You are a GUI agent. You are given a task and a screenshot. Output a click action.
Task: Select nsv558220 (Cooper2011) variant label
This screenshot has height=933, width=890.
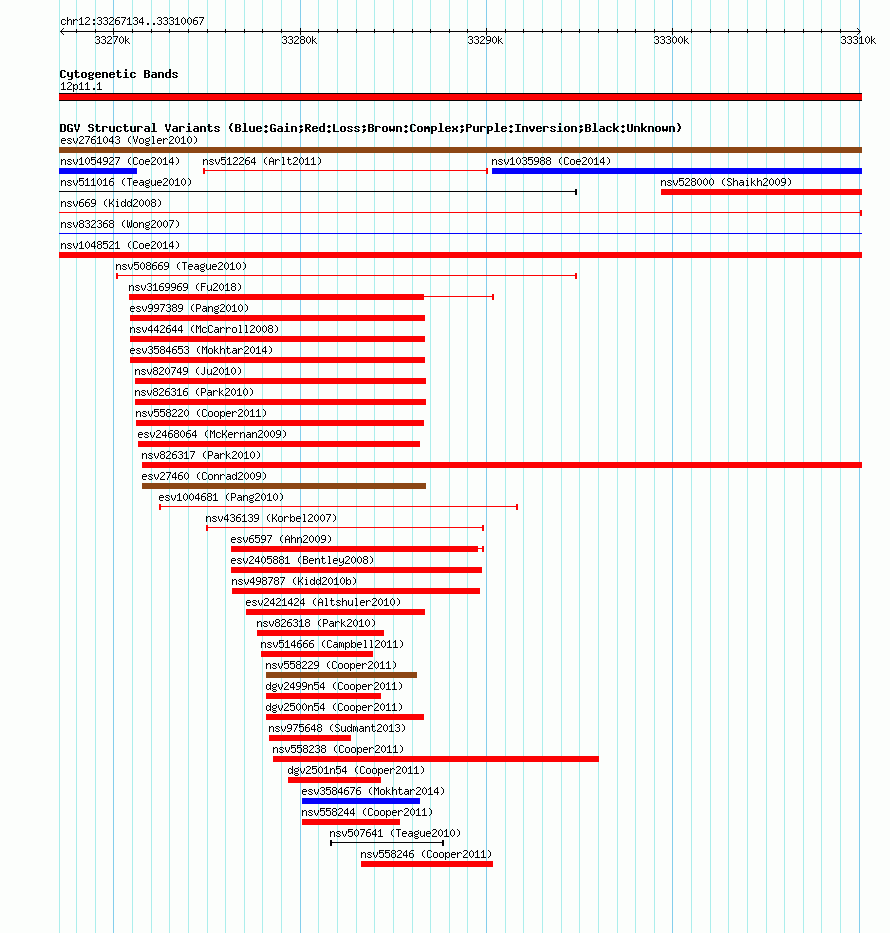(201, 414)
